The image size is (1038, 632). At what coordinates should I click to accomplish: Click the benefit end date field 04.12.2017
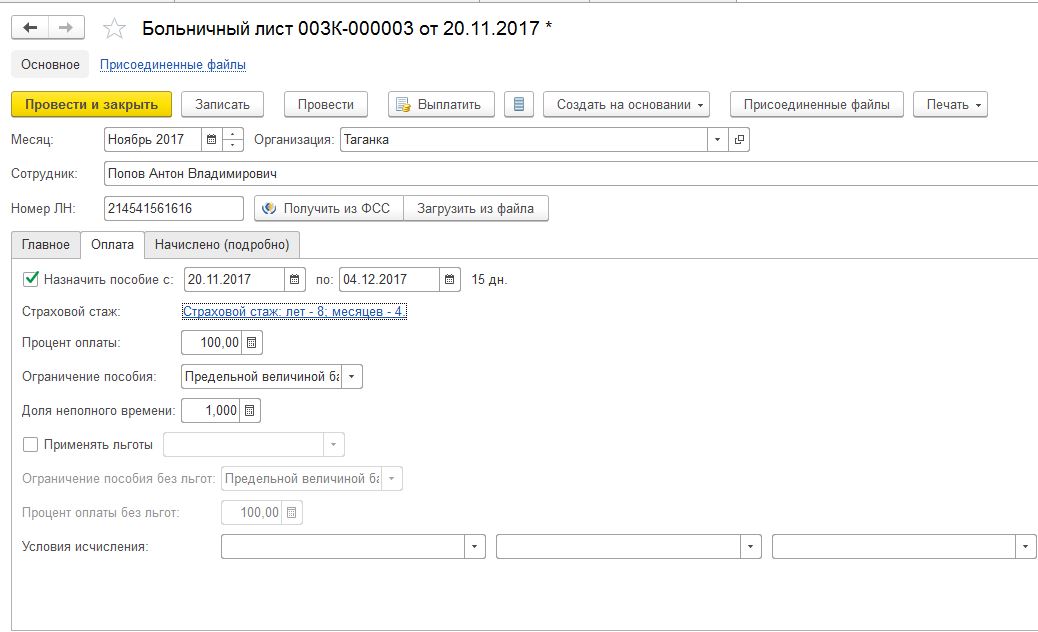(x=389, y=279)
